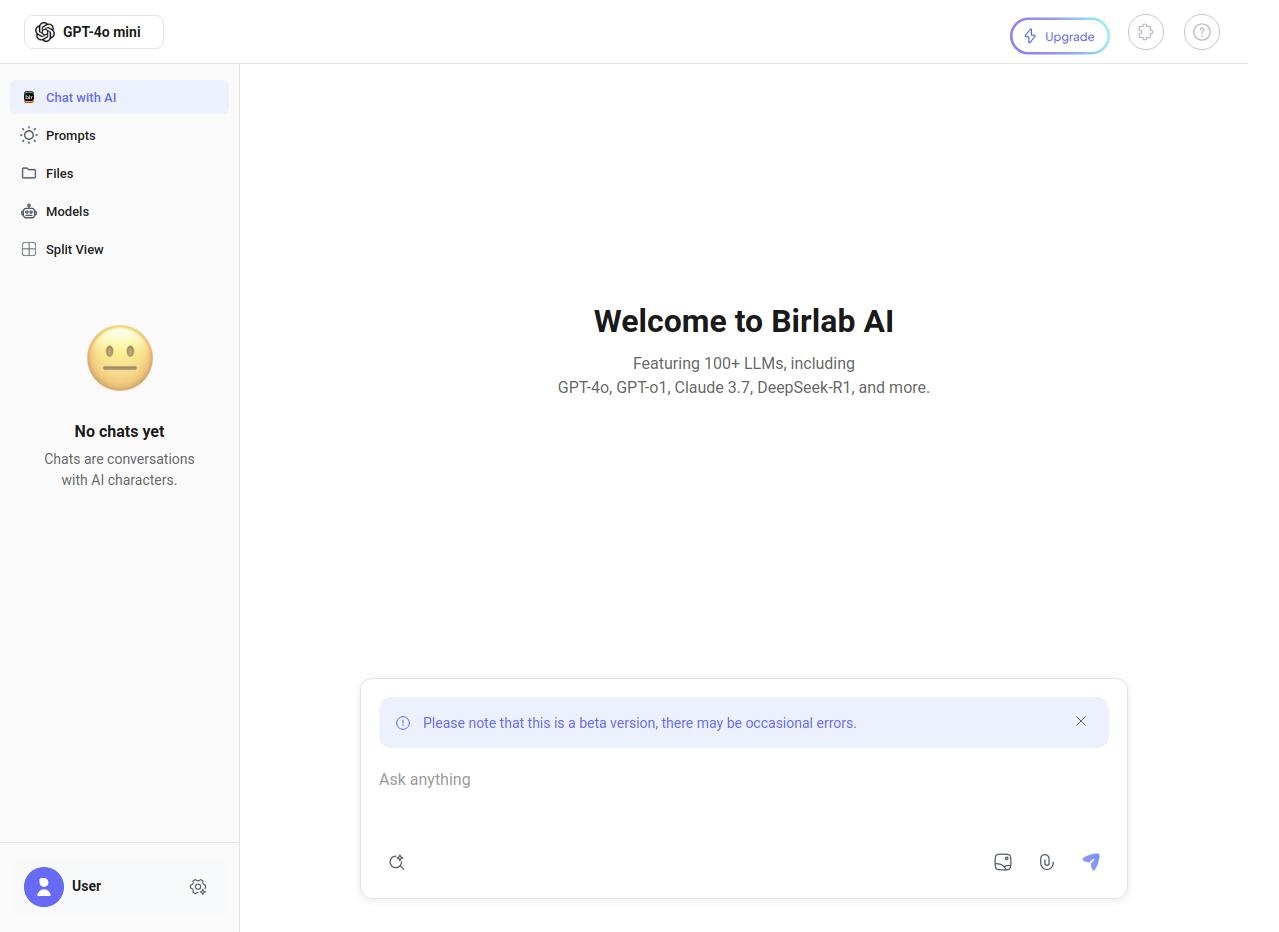
Task: Switch to Split View
Action: point(74,249)
